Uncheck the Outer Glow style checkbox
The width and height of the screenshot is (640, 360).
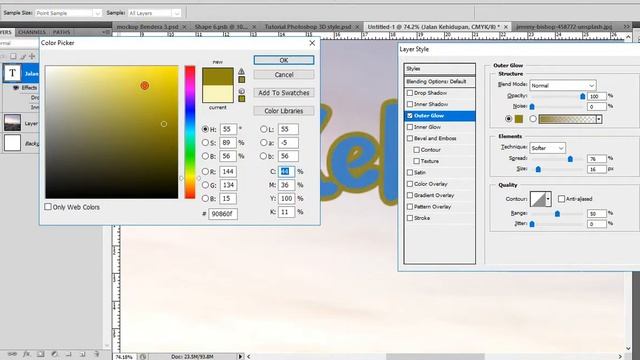[x=410, y=116]
